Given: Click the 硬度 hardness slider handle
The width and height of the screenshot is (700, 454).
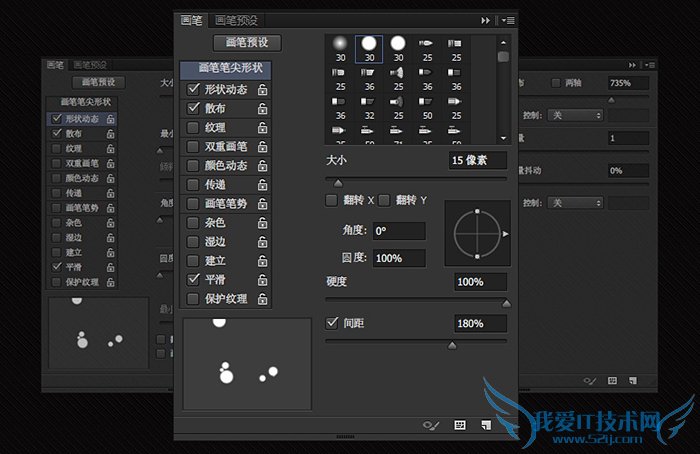Looking at the screenshot, I should (x=505, y=303).
